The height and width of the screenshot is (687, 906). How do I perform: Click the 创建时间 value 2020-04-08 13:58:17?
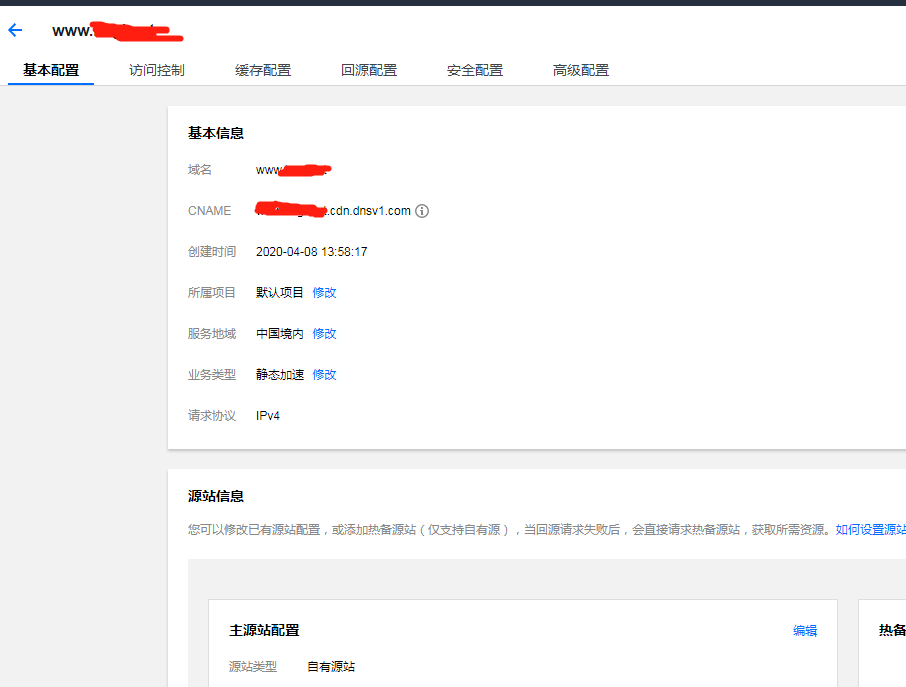pyautogui.click(x=311, y=252)
